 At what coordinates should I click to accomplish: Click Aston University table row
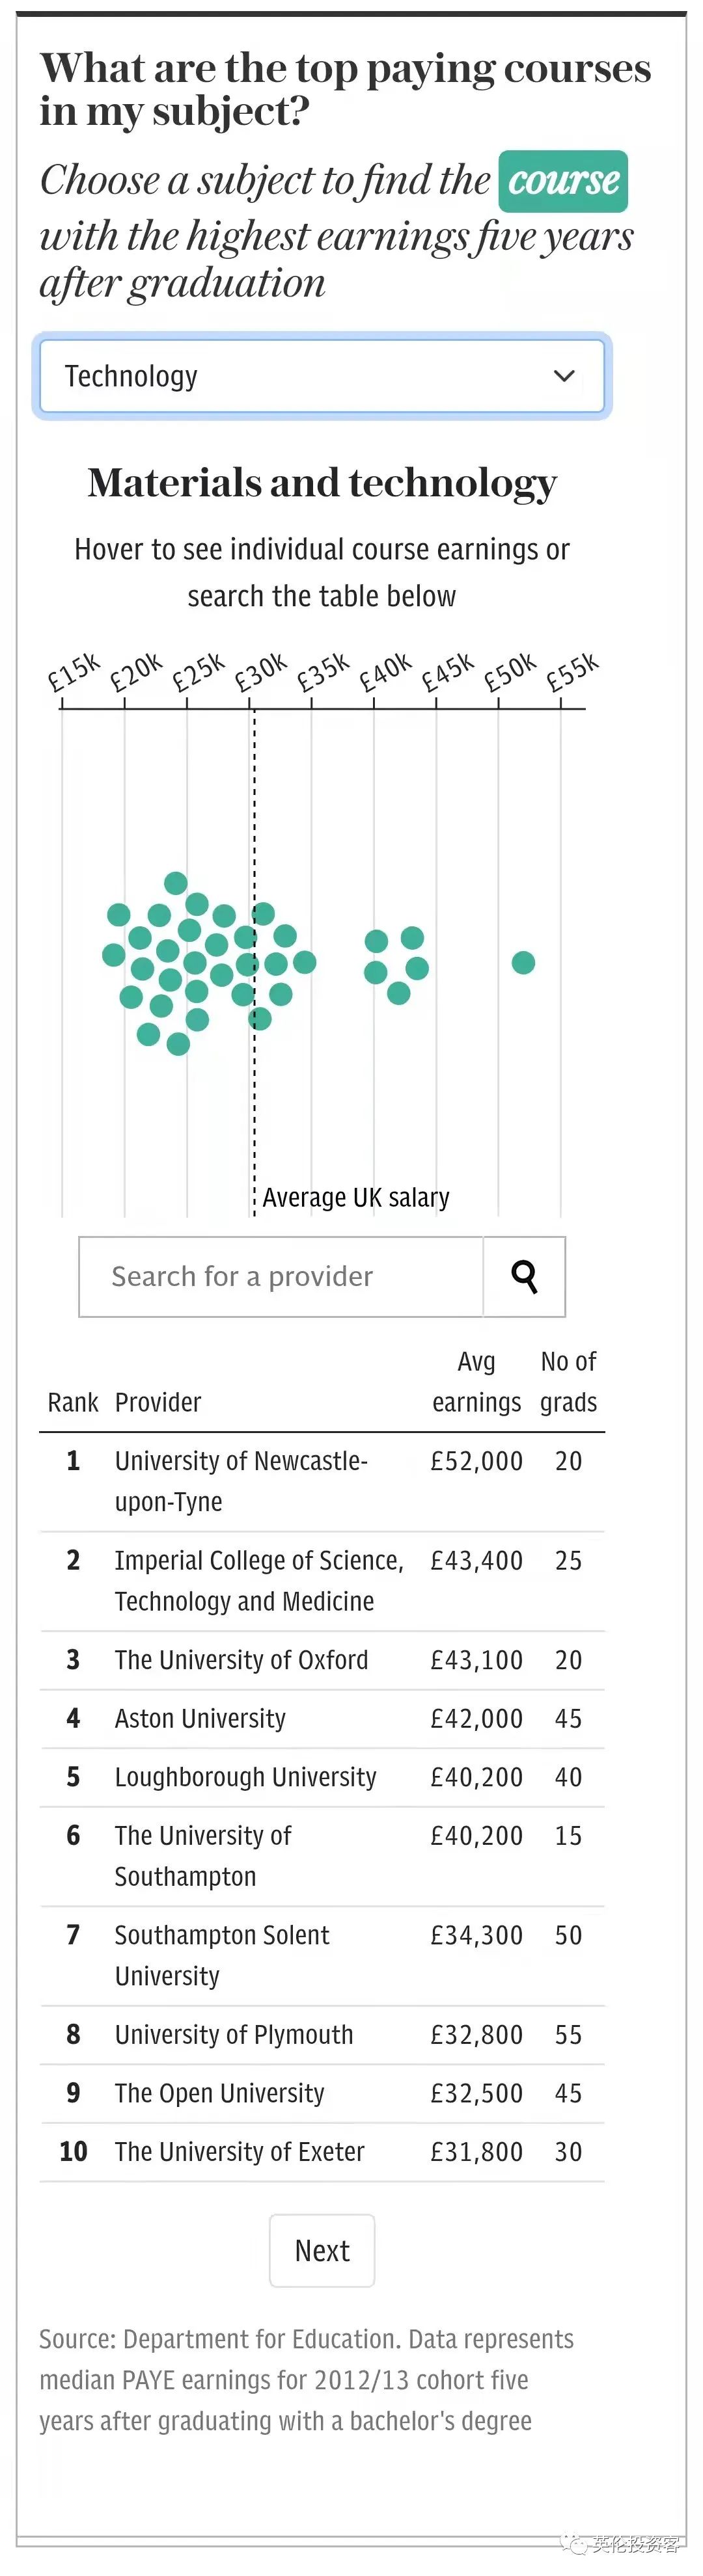[x=322, y=1718]
